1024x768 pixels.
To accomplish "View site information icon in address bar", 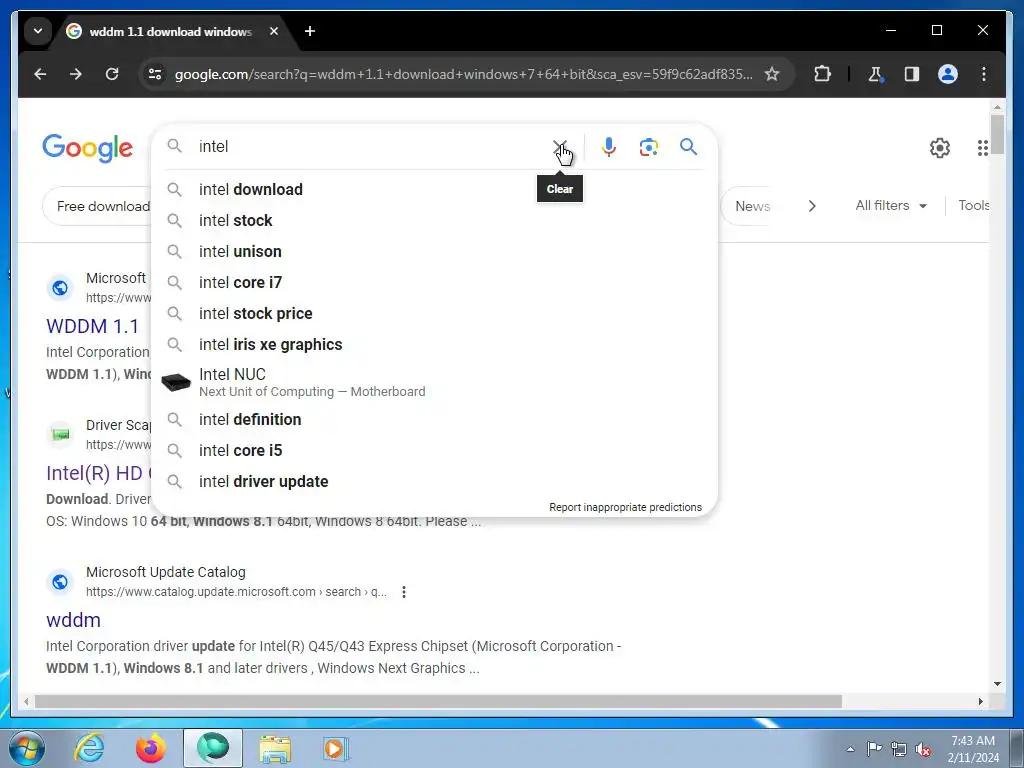I will [x=155, y=74].
